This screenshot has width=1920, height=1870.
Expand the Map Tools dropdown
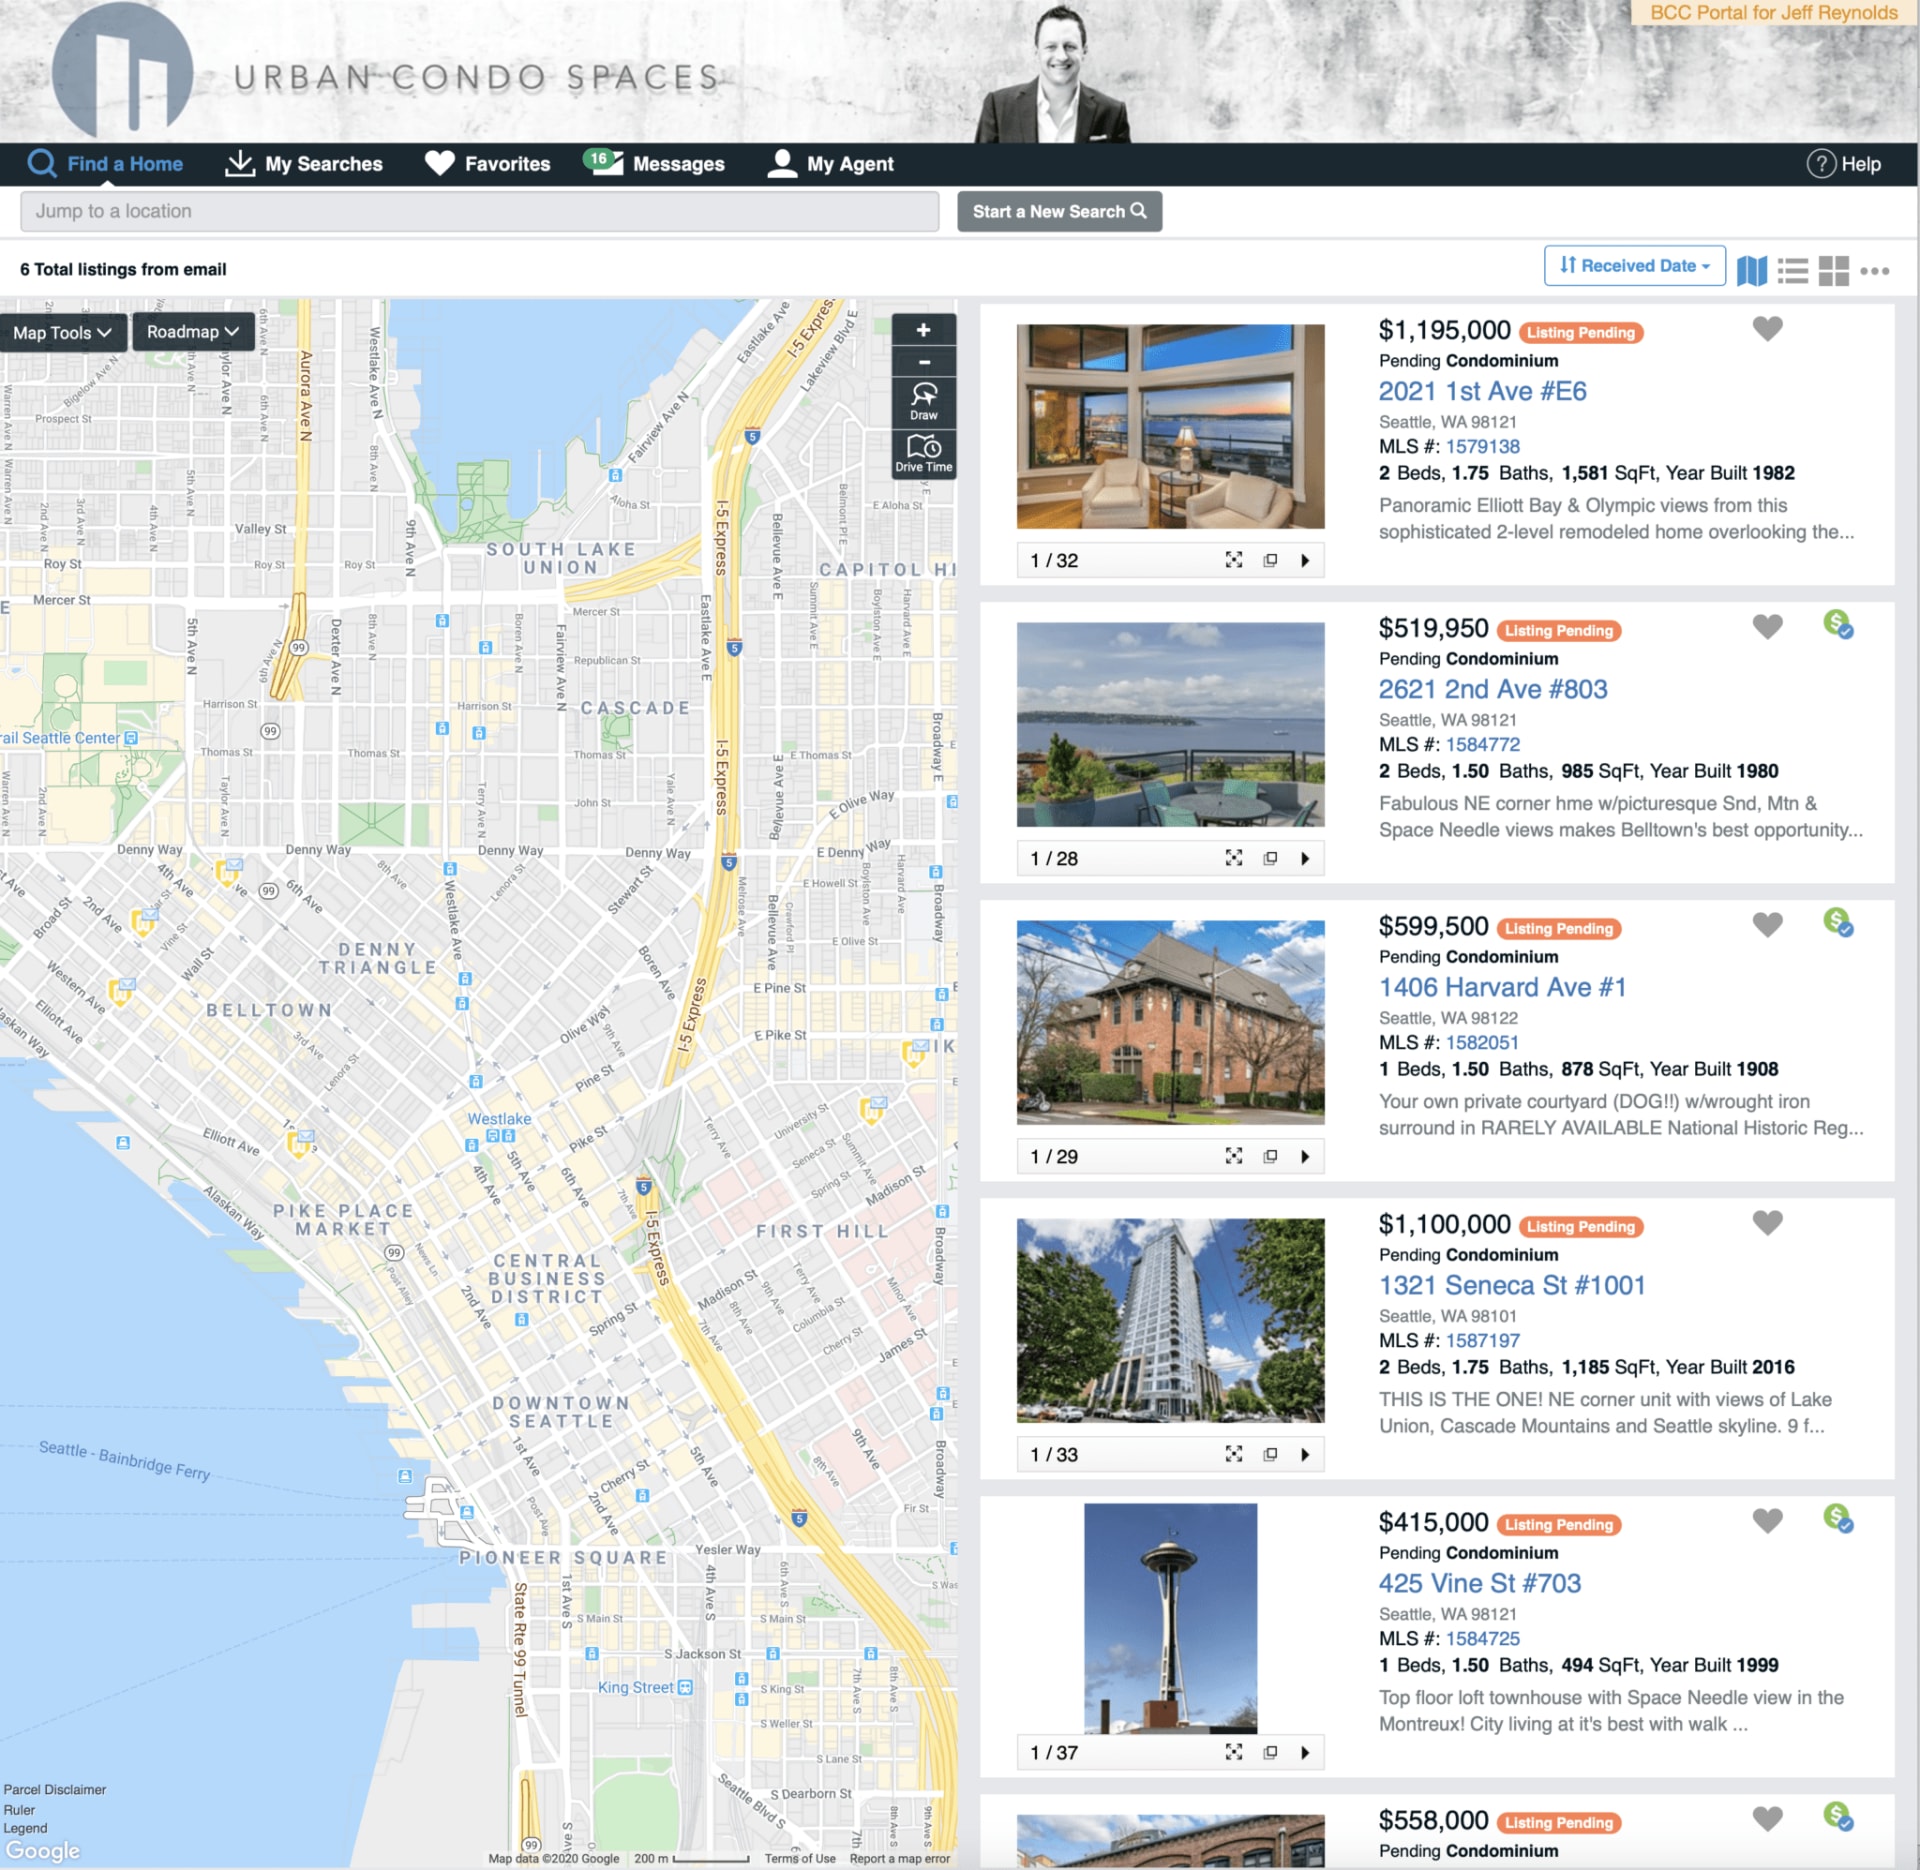click(x=62, y=333)
